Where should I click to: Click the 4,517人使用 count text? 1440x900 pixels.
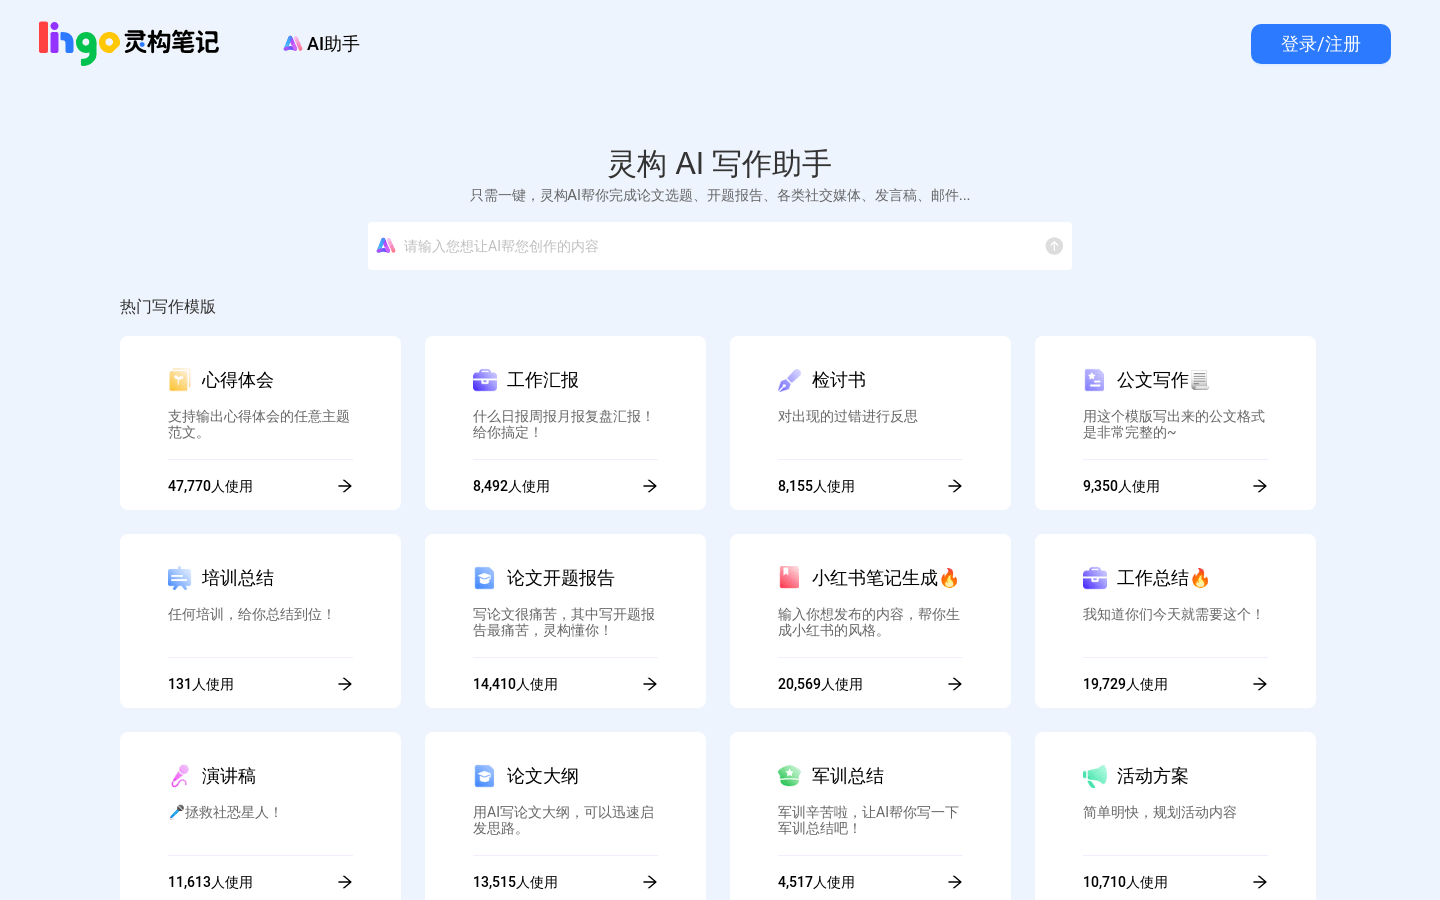(x=816, y=882)
